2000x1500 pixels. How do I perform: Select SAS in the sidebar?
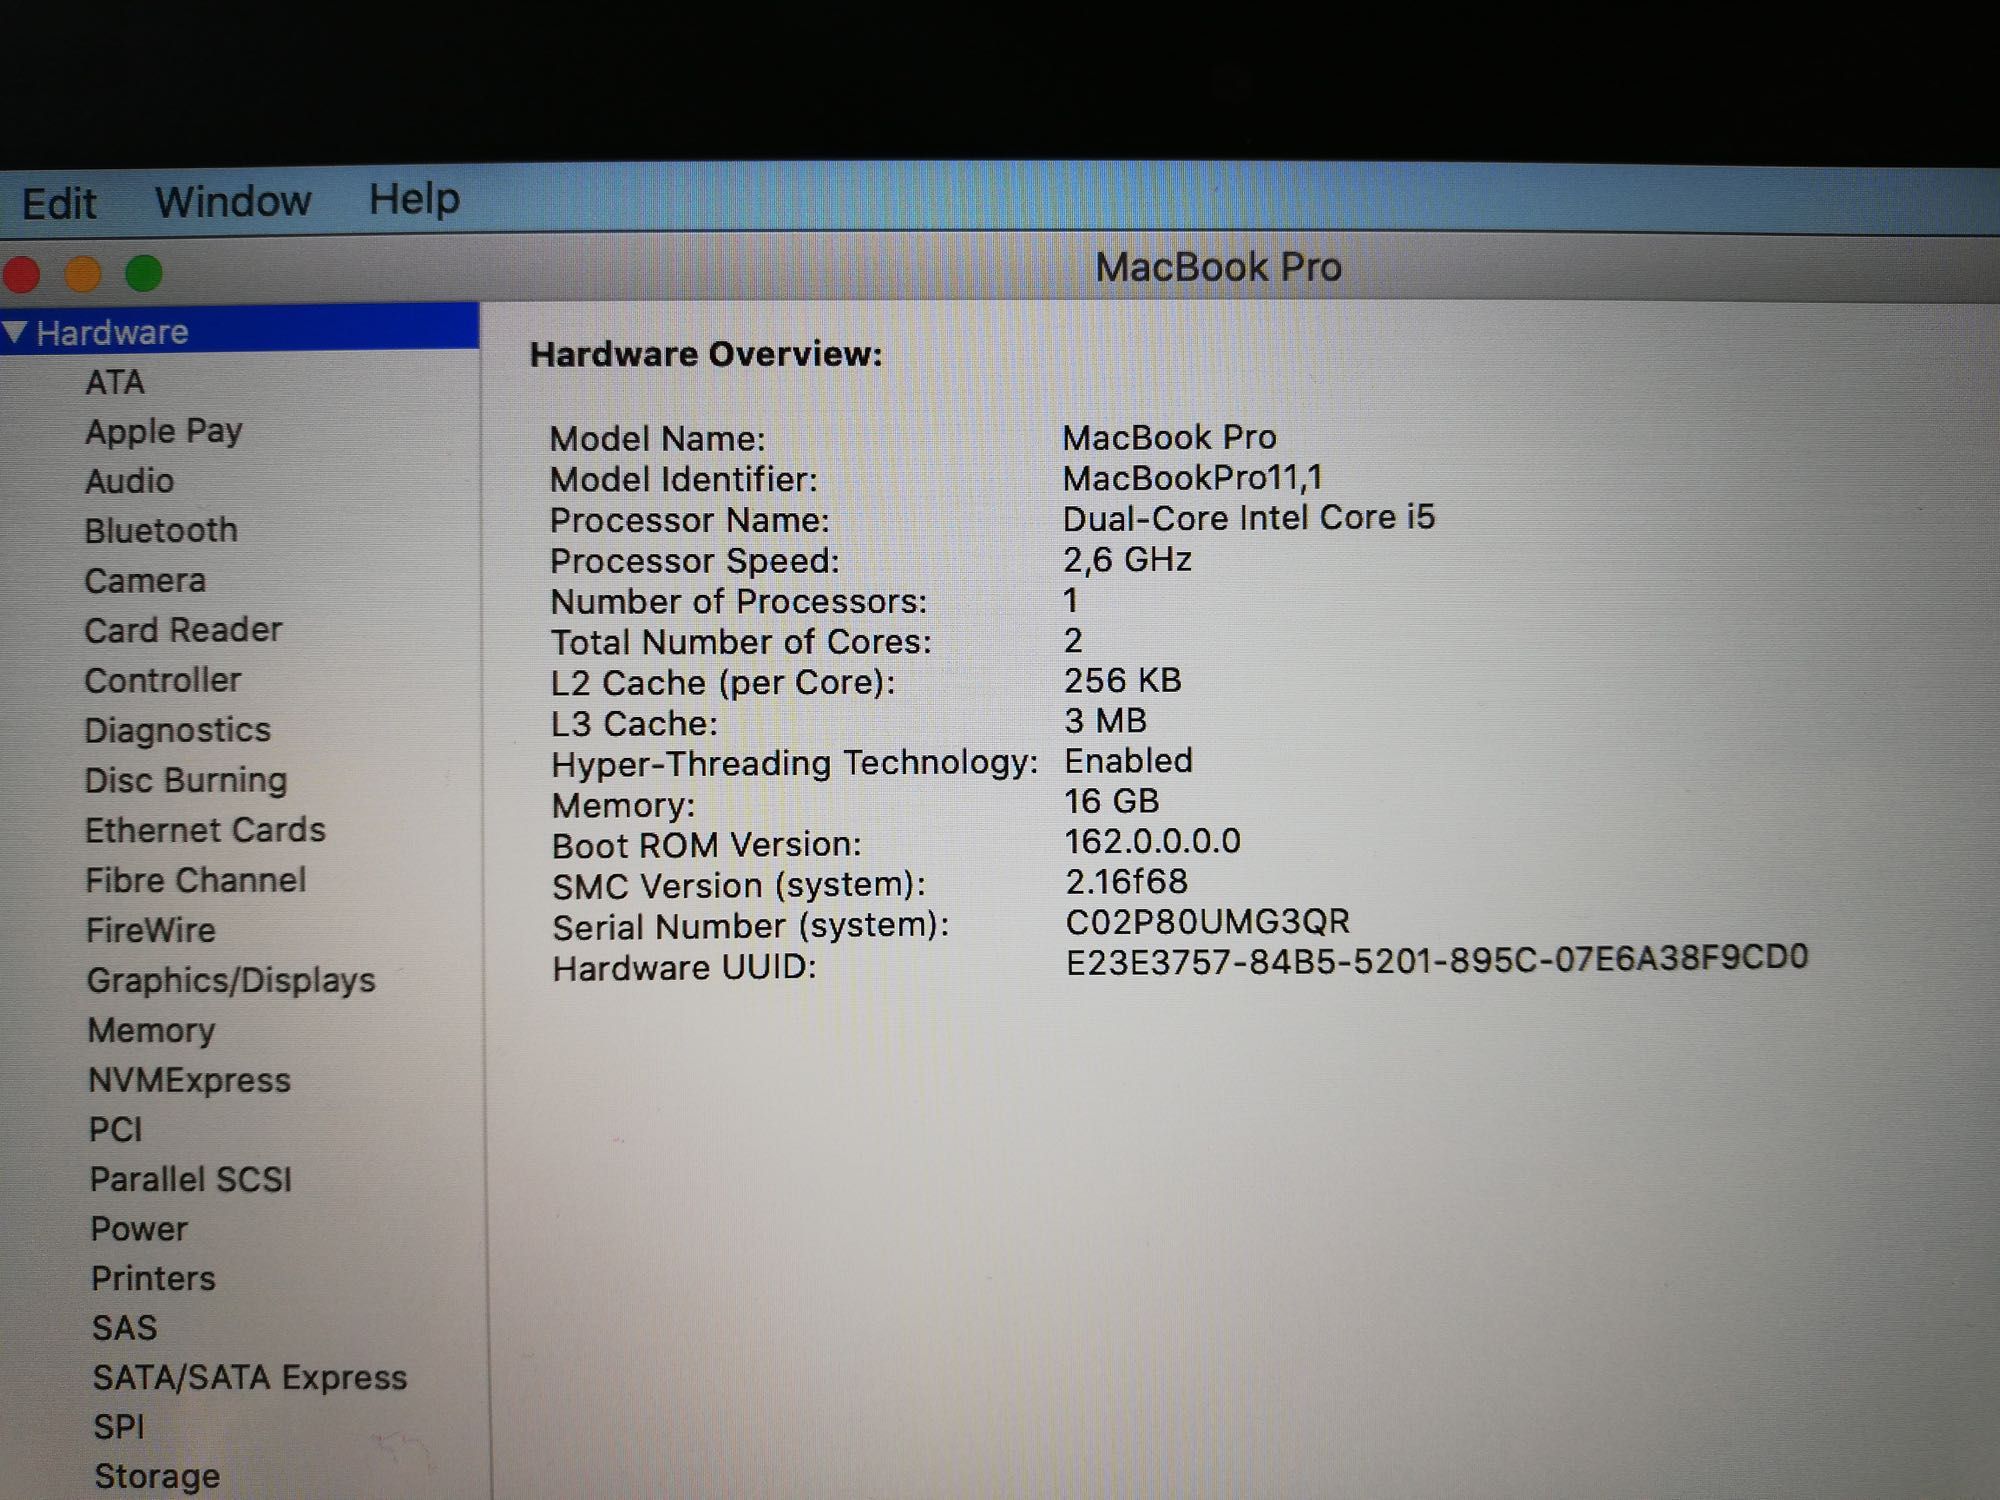125,1328
